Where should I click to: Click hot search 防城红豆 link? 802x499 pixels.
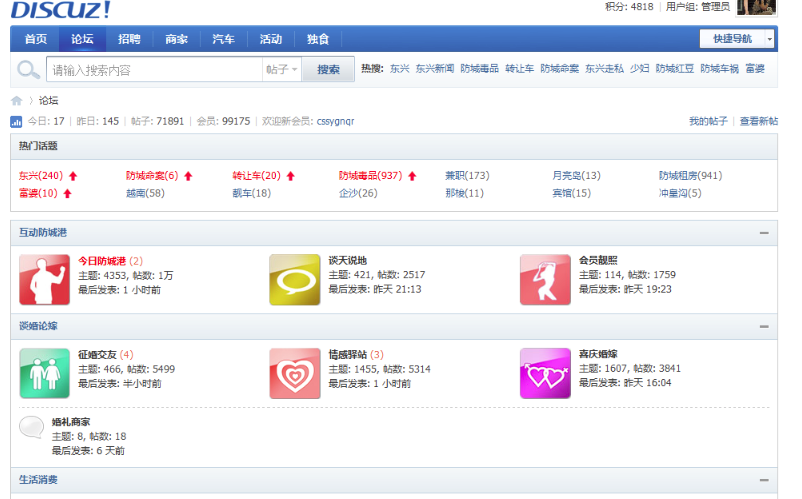[675, 69]
